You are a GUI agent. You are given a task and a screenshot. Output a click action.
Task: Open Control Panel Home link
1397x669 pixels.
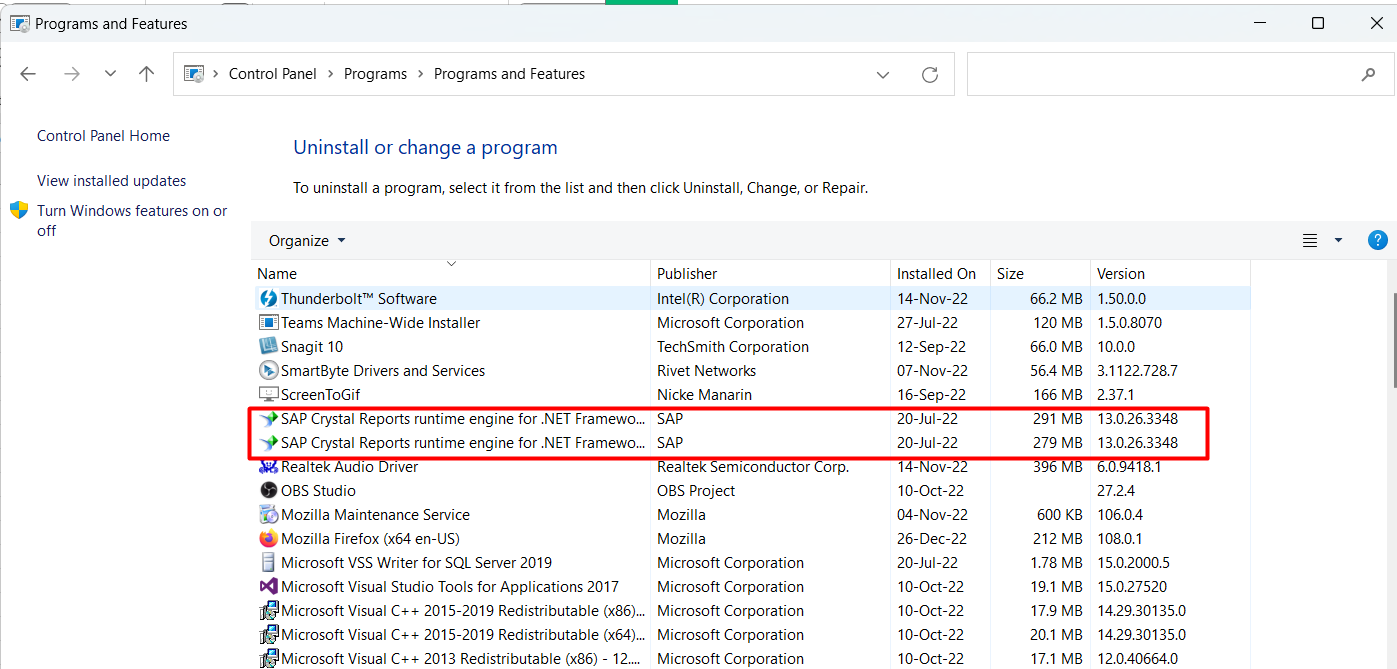click(103, 136)
